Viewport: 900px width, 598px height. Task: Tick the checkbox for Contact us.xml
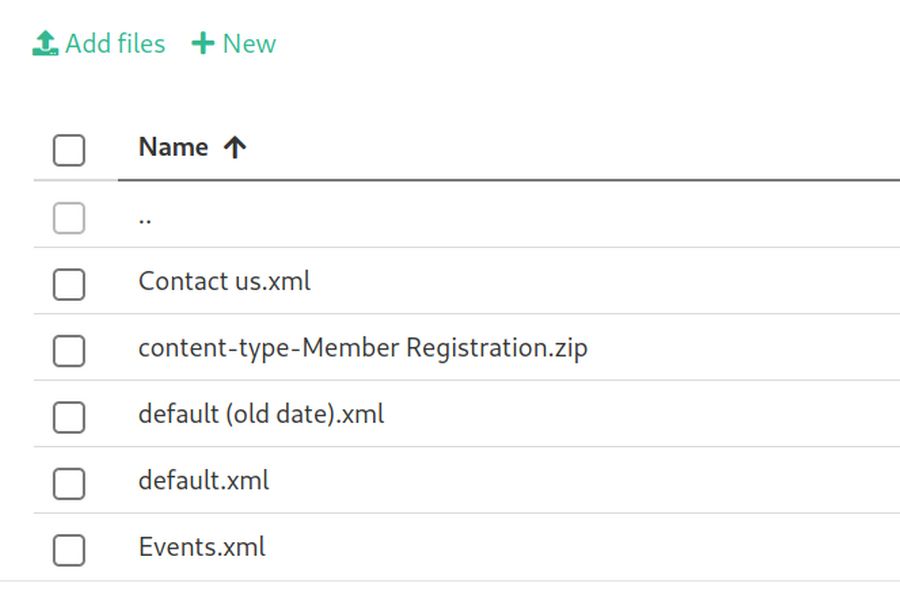pyautogui.click(x=69, y=285)
